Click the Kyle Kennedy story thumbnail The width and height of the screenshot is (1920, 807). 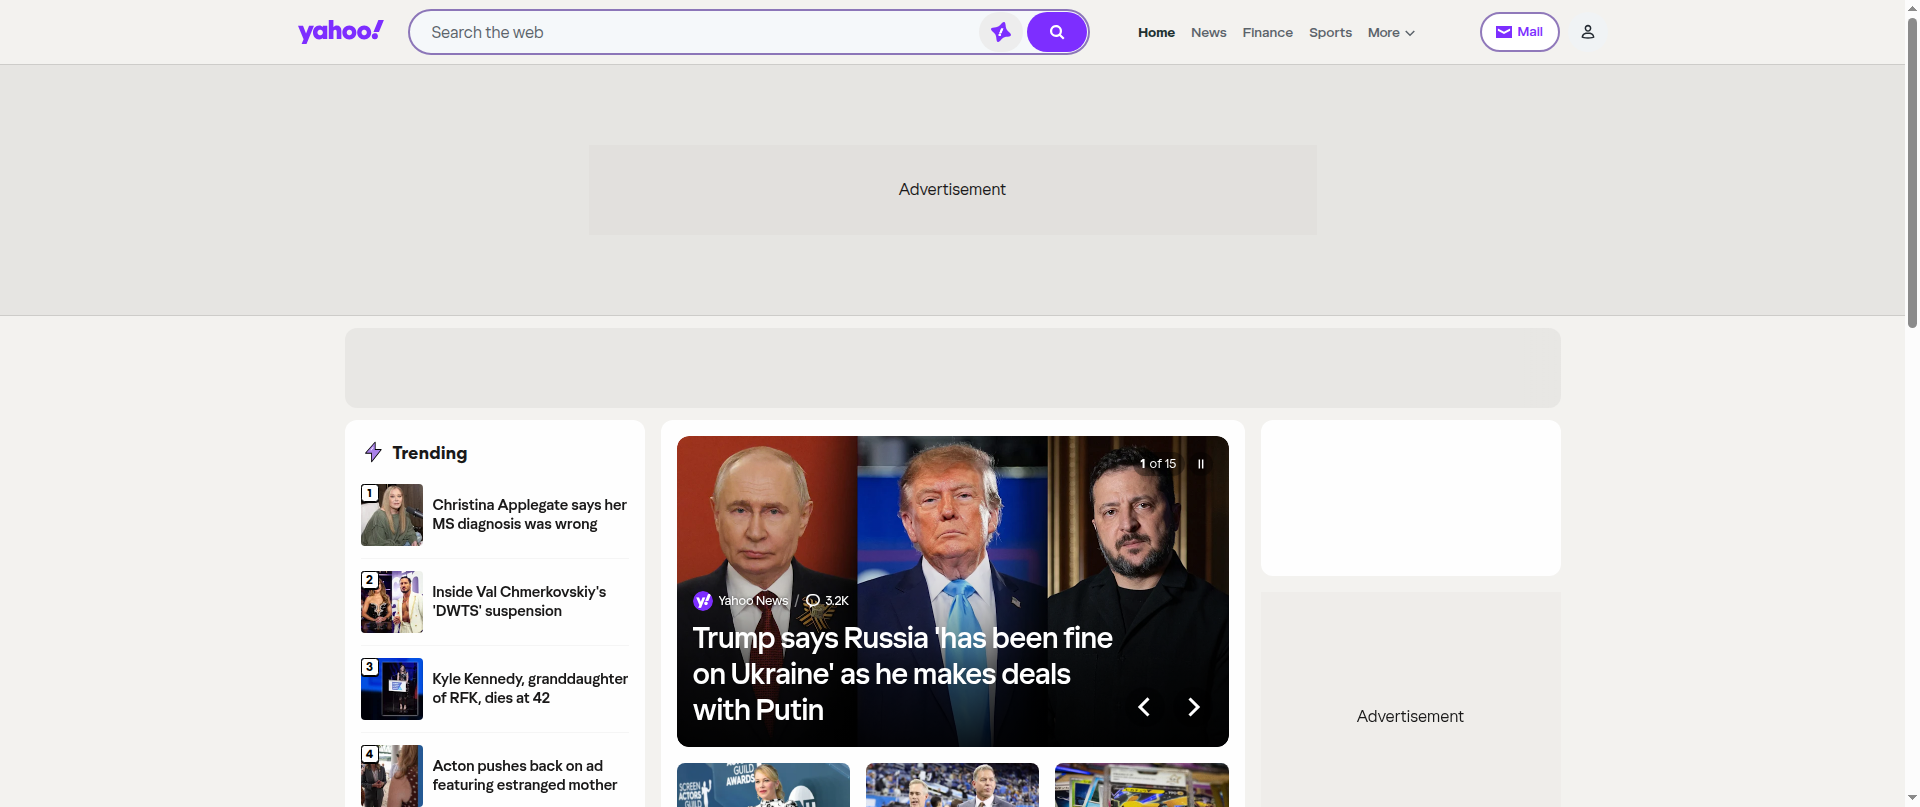(x=392, y=689)
